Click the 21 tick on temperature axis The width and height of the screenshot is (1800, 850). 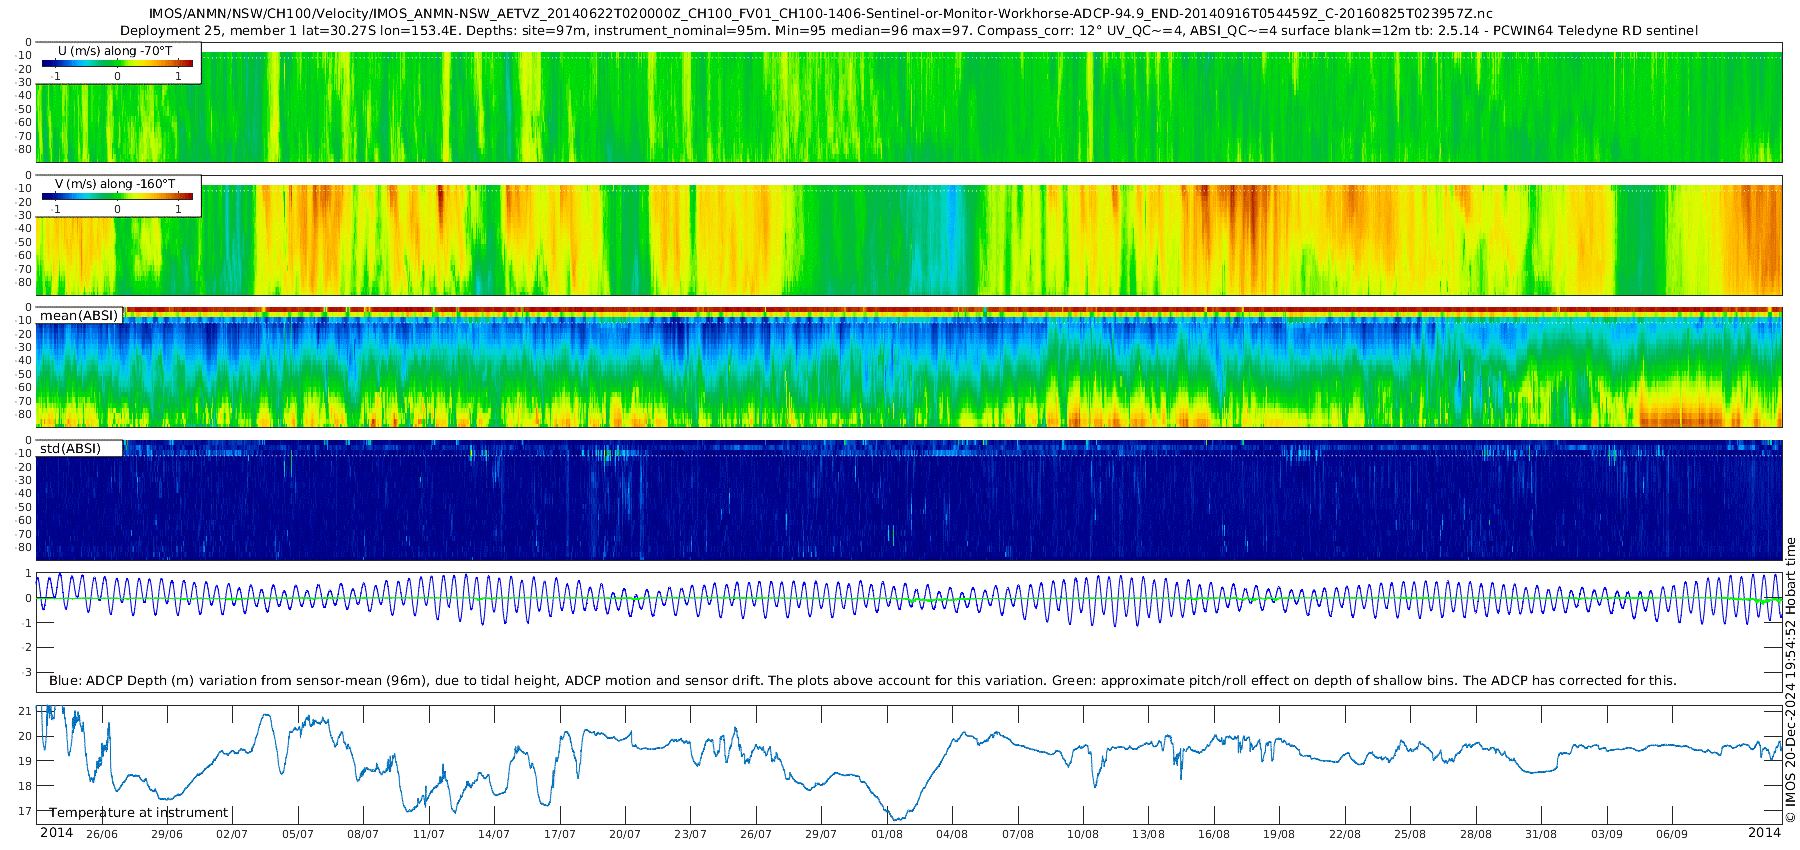[x=26, y=711]
